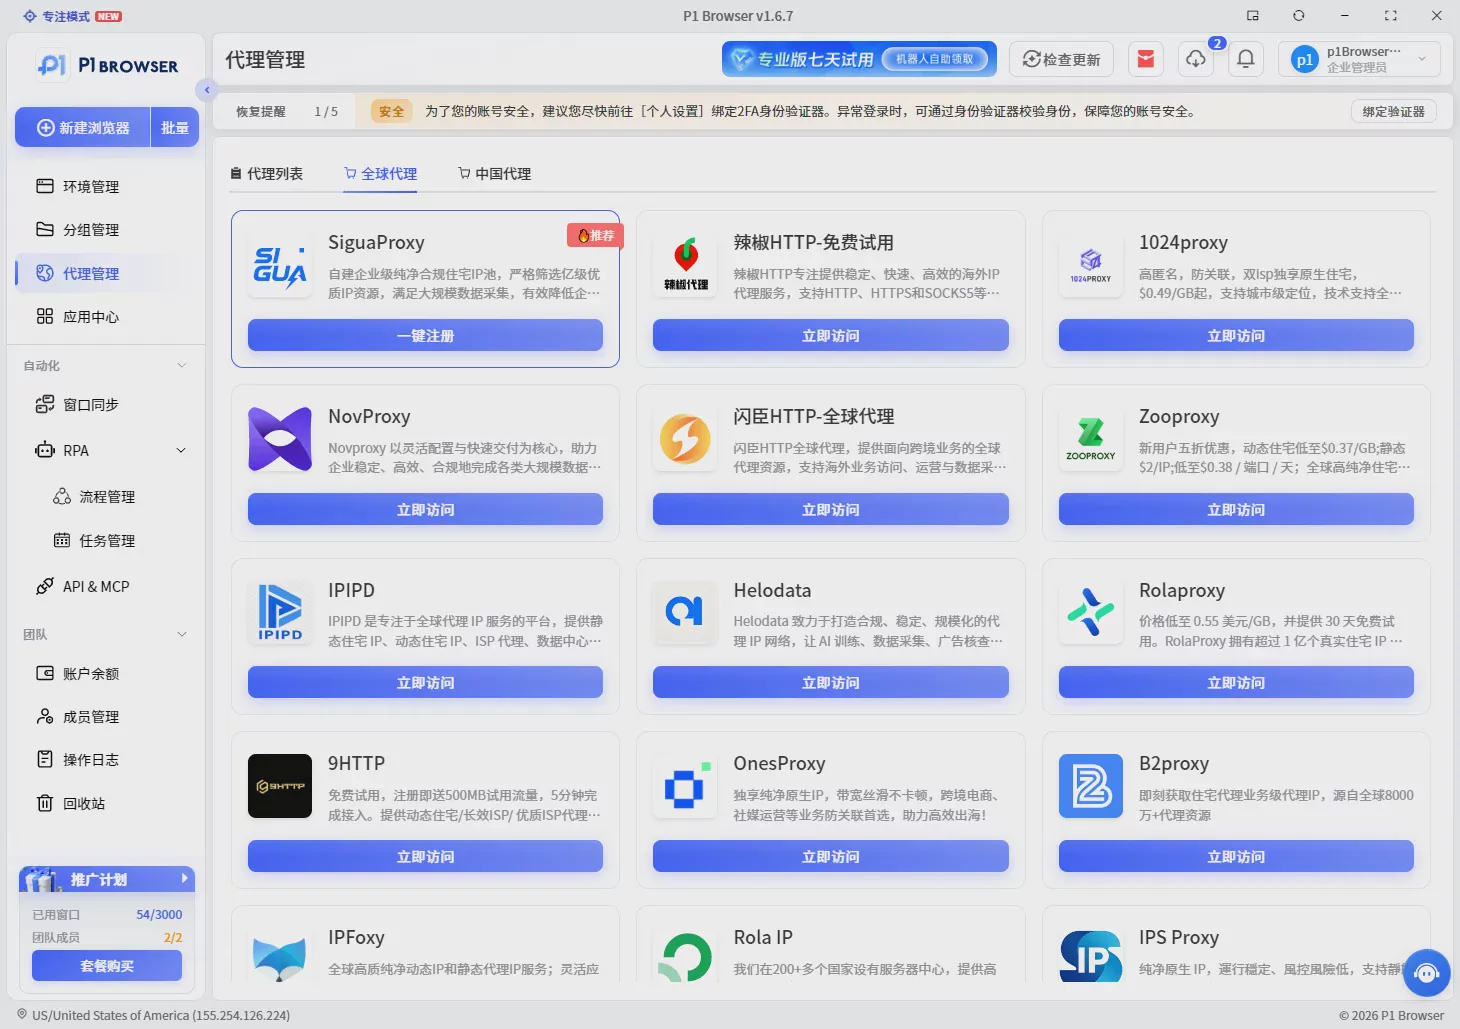
Task: Click 立即访问 for IPIPD
Action: (425, 683)
